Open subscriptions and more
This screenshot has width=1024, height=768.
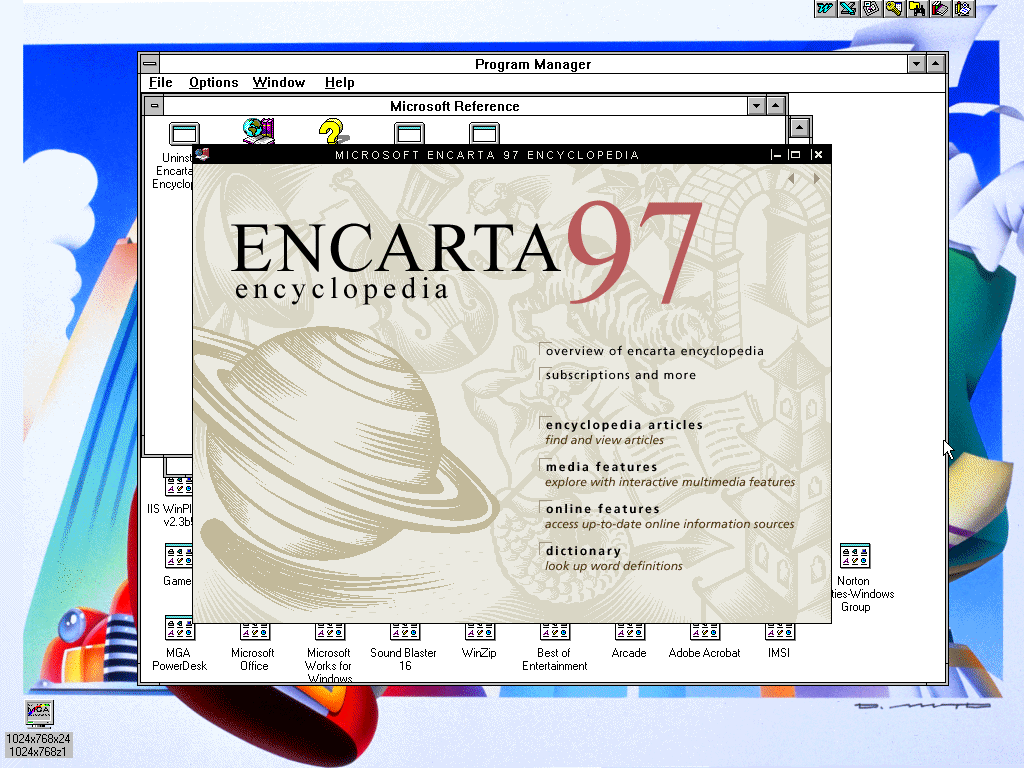point(620,375)
